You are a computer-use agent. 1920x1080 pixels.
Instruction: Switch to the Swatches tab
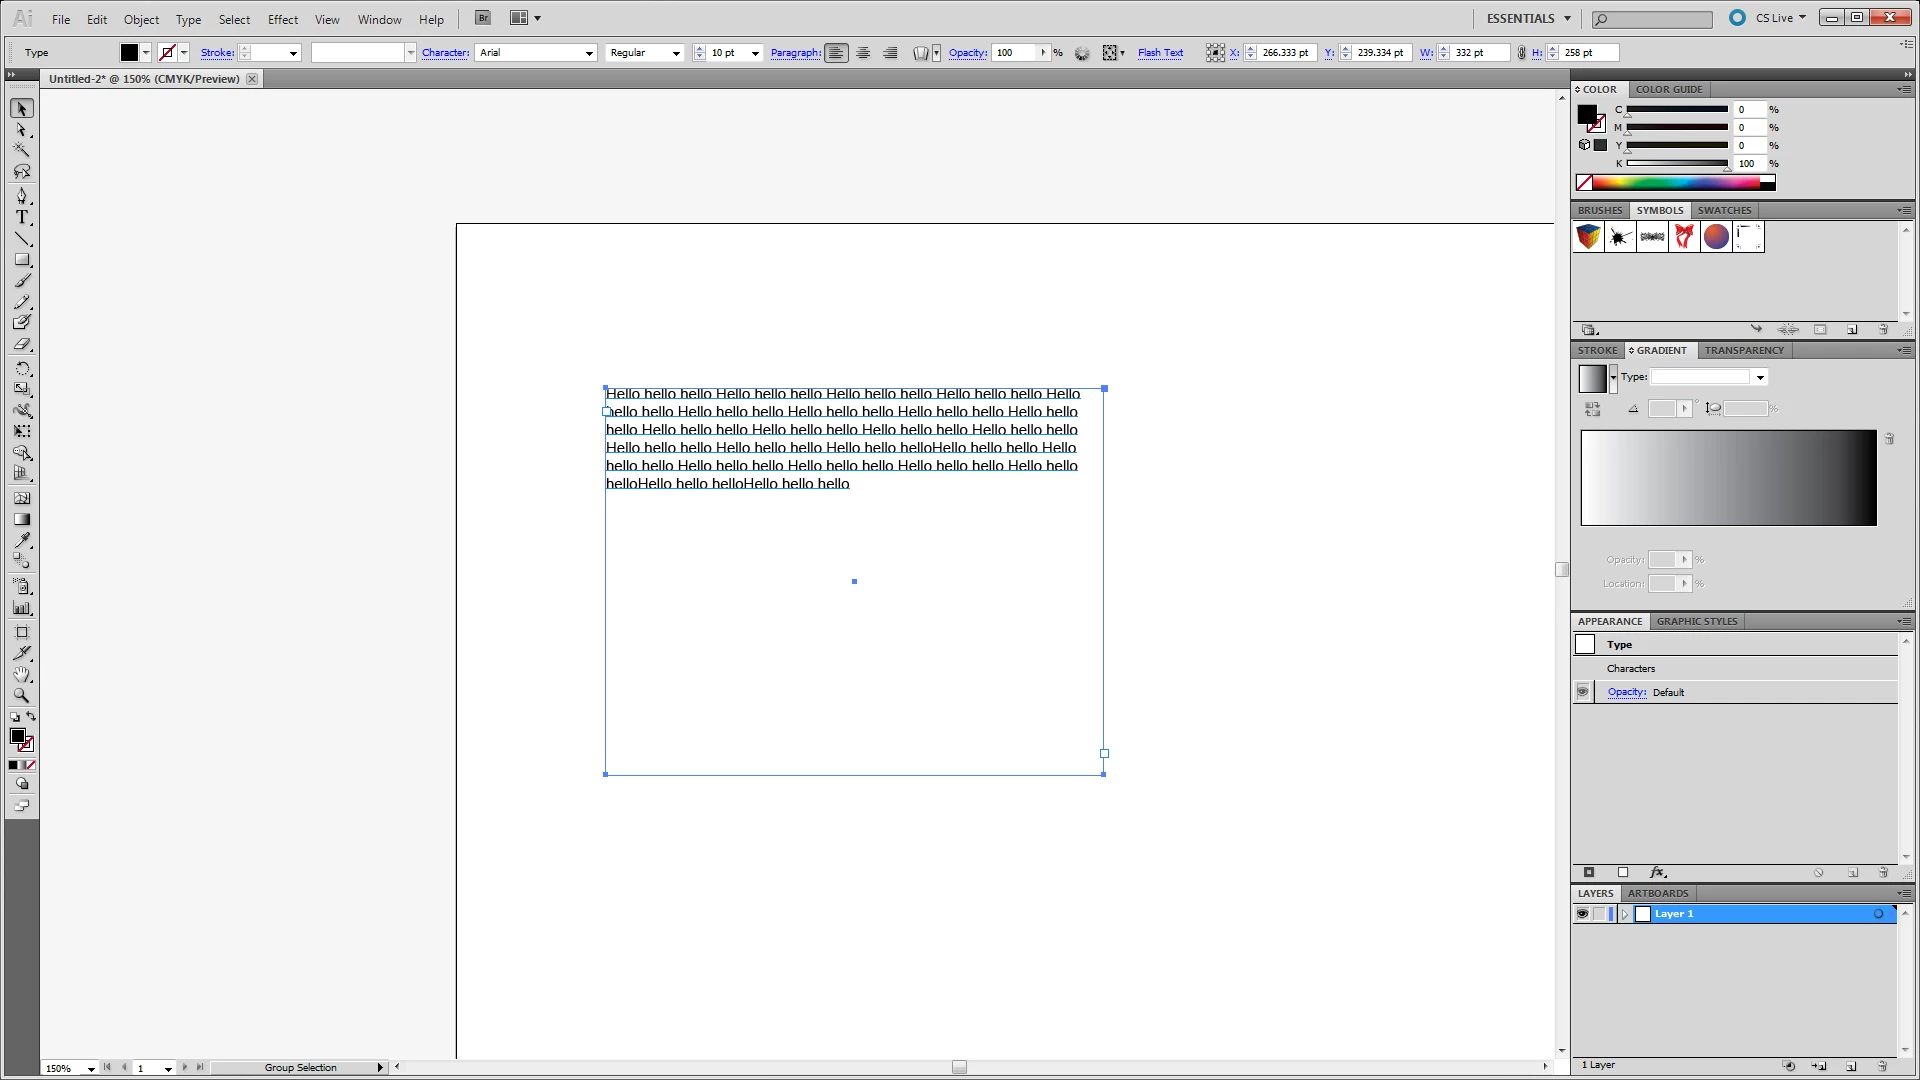(x=1724, y=210)
